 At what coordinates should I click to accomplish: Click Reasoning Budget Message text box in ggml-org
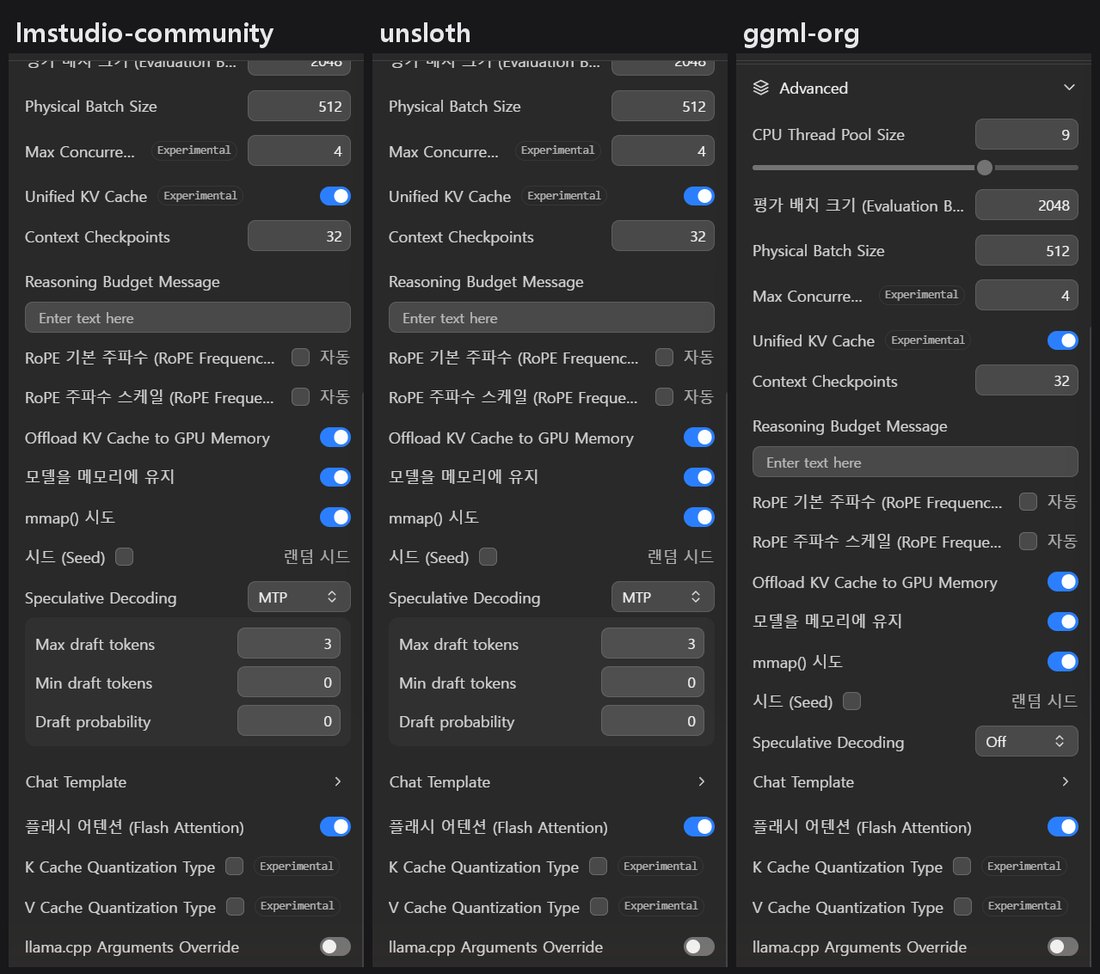coord(915,462)
